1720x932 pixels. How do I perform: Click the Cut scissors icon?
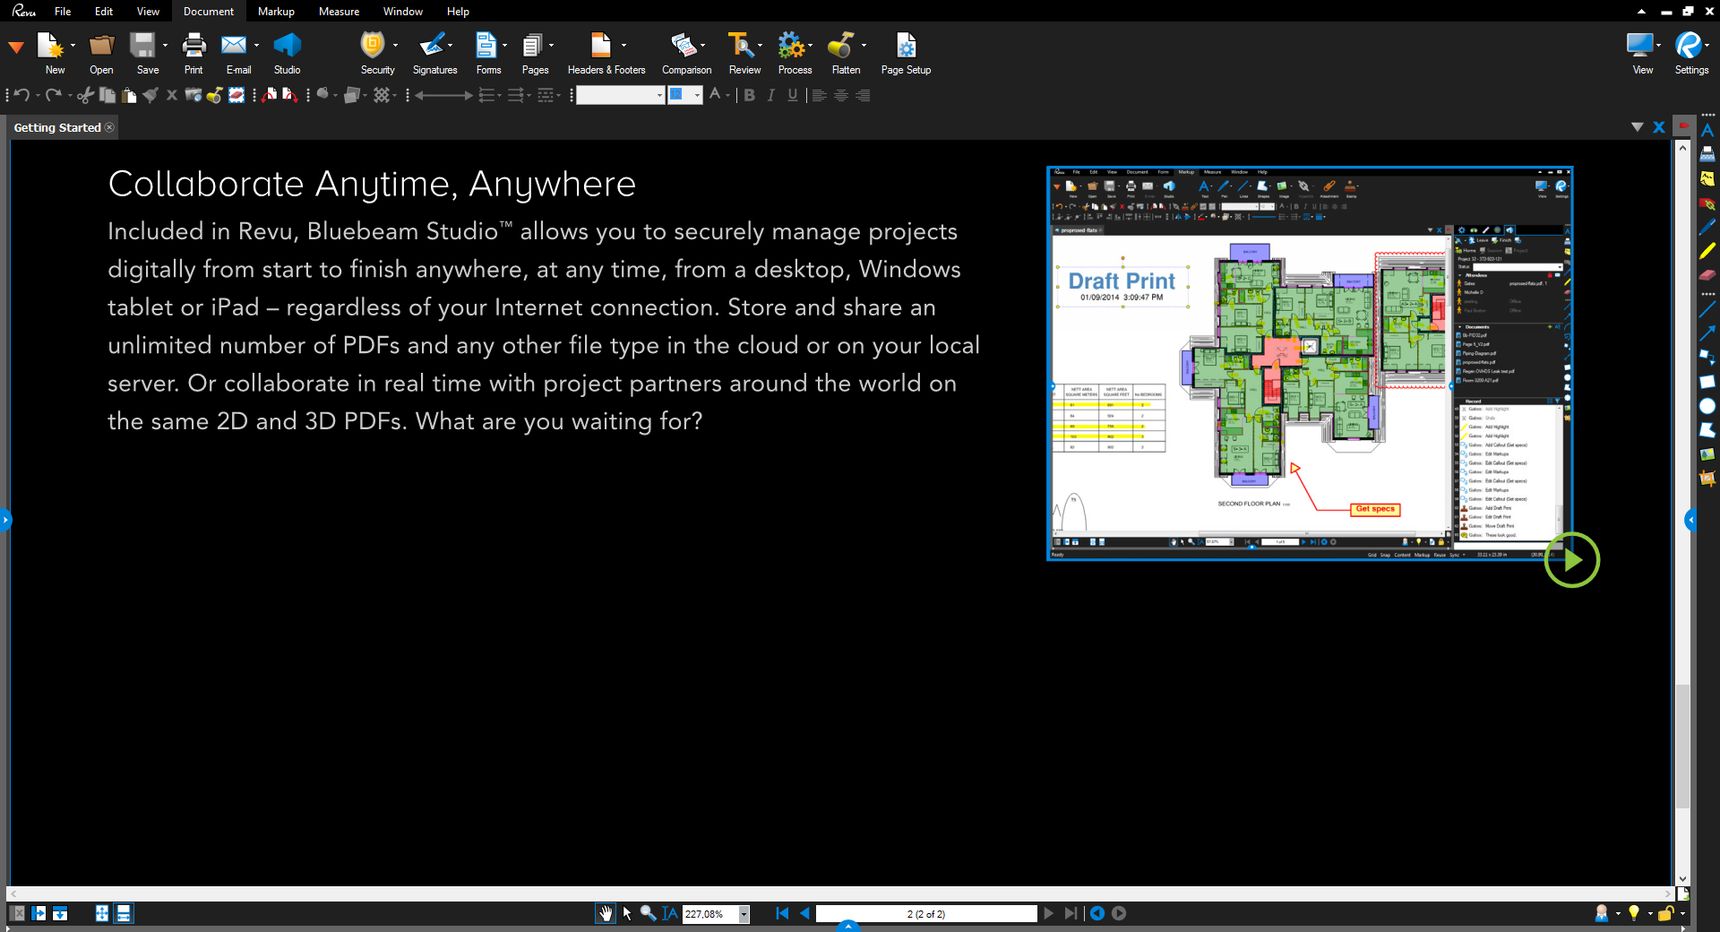(86, 95)
